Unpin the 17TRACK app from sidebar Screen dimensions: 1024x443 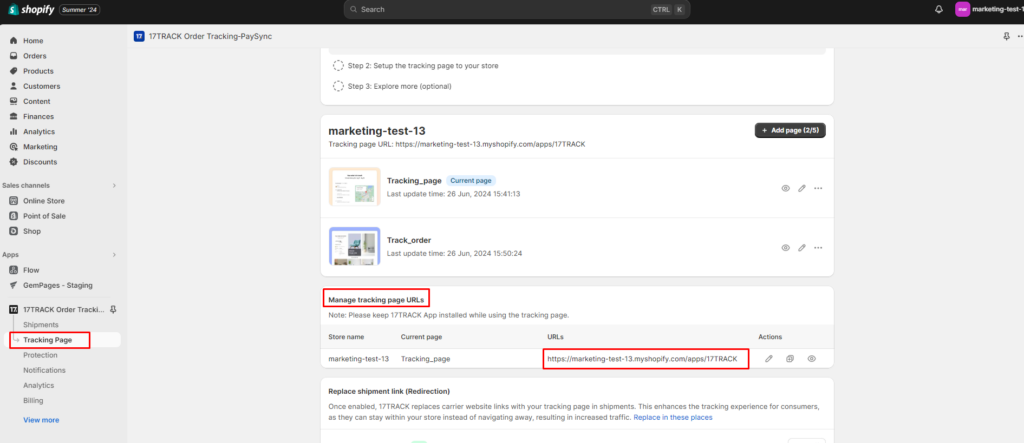[x=113, y=309]
